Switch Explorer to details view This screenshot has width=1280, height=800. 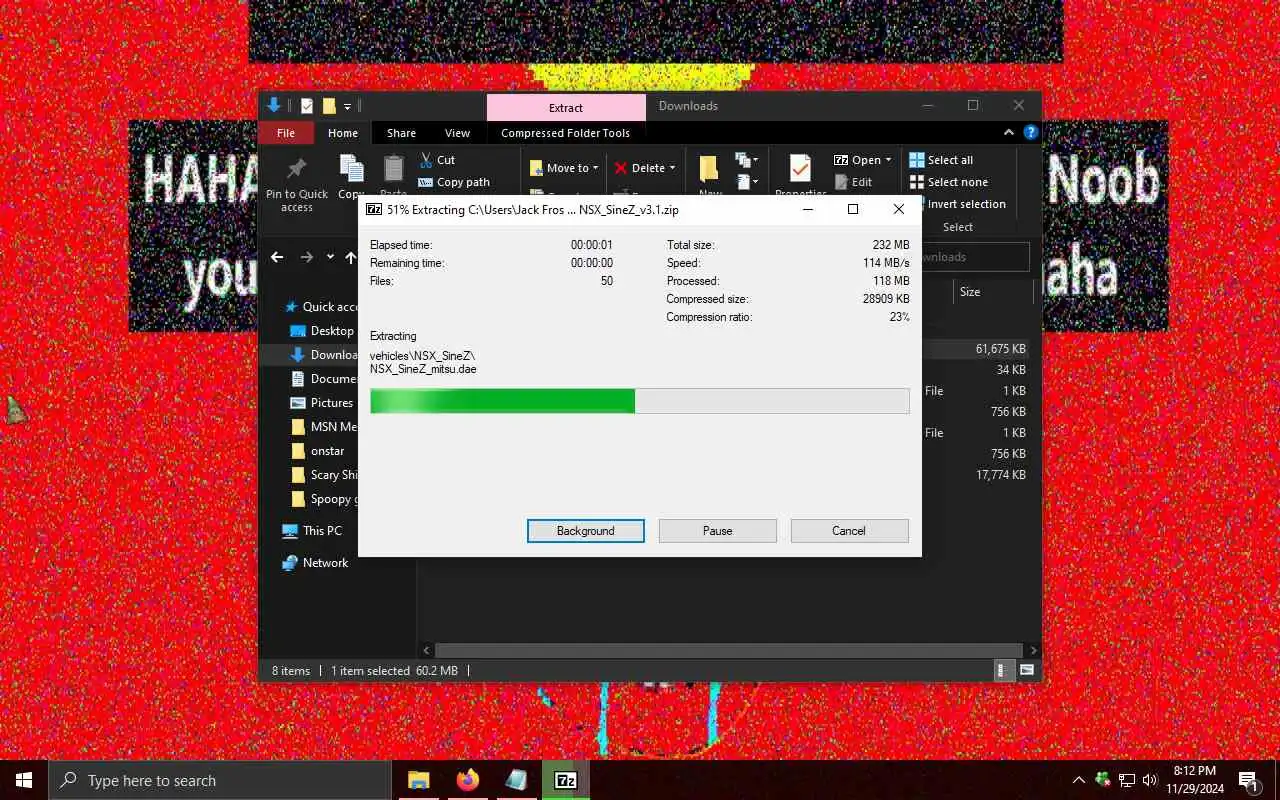click(x=1007, y=671)
